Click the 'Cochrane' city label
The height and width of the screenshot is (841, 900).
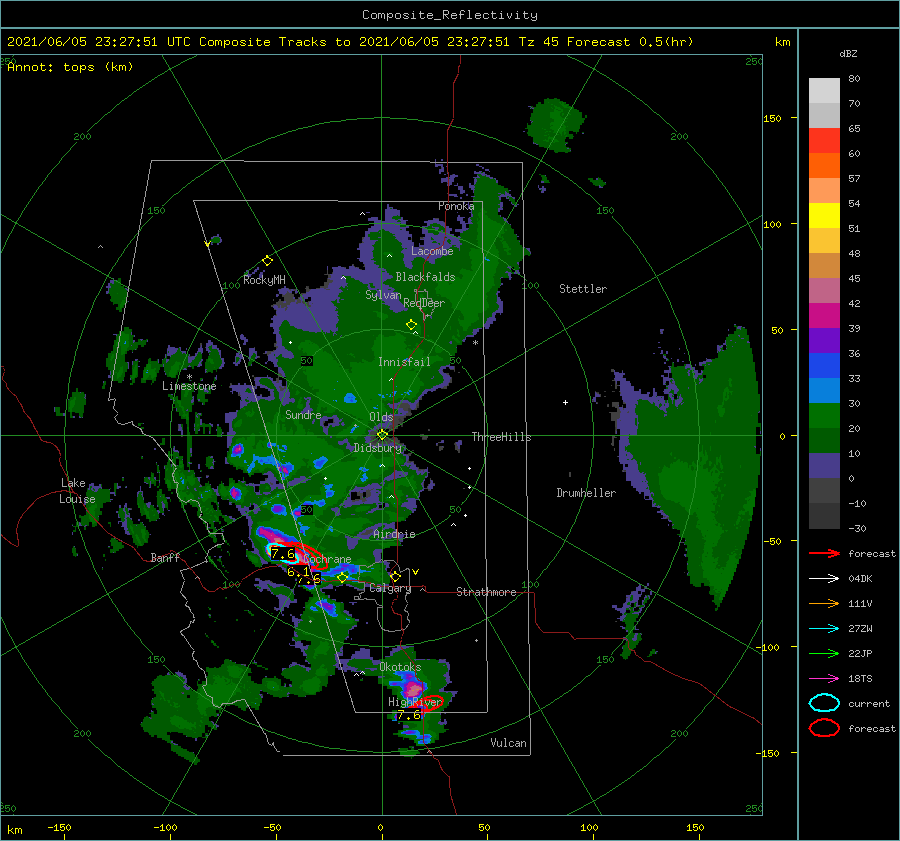[x=327, y=559]
